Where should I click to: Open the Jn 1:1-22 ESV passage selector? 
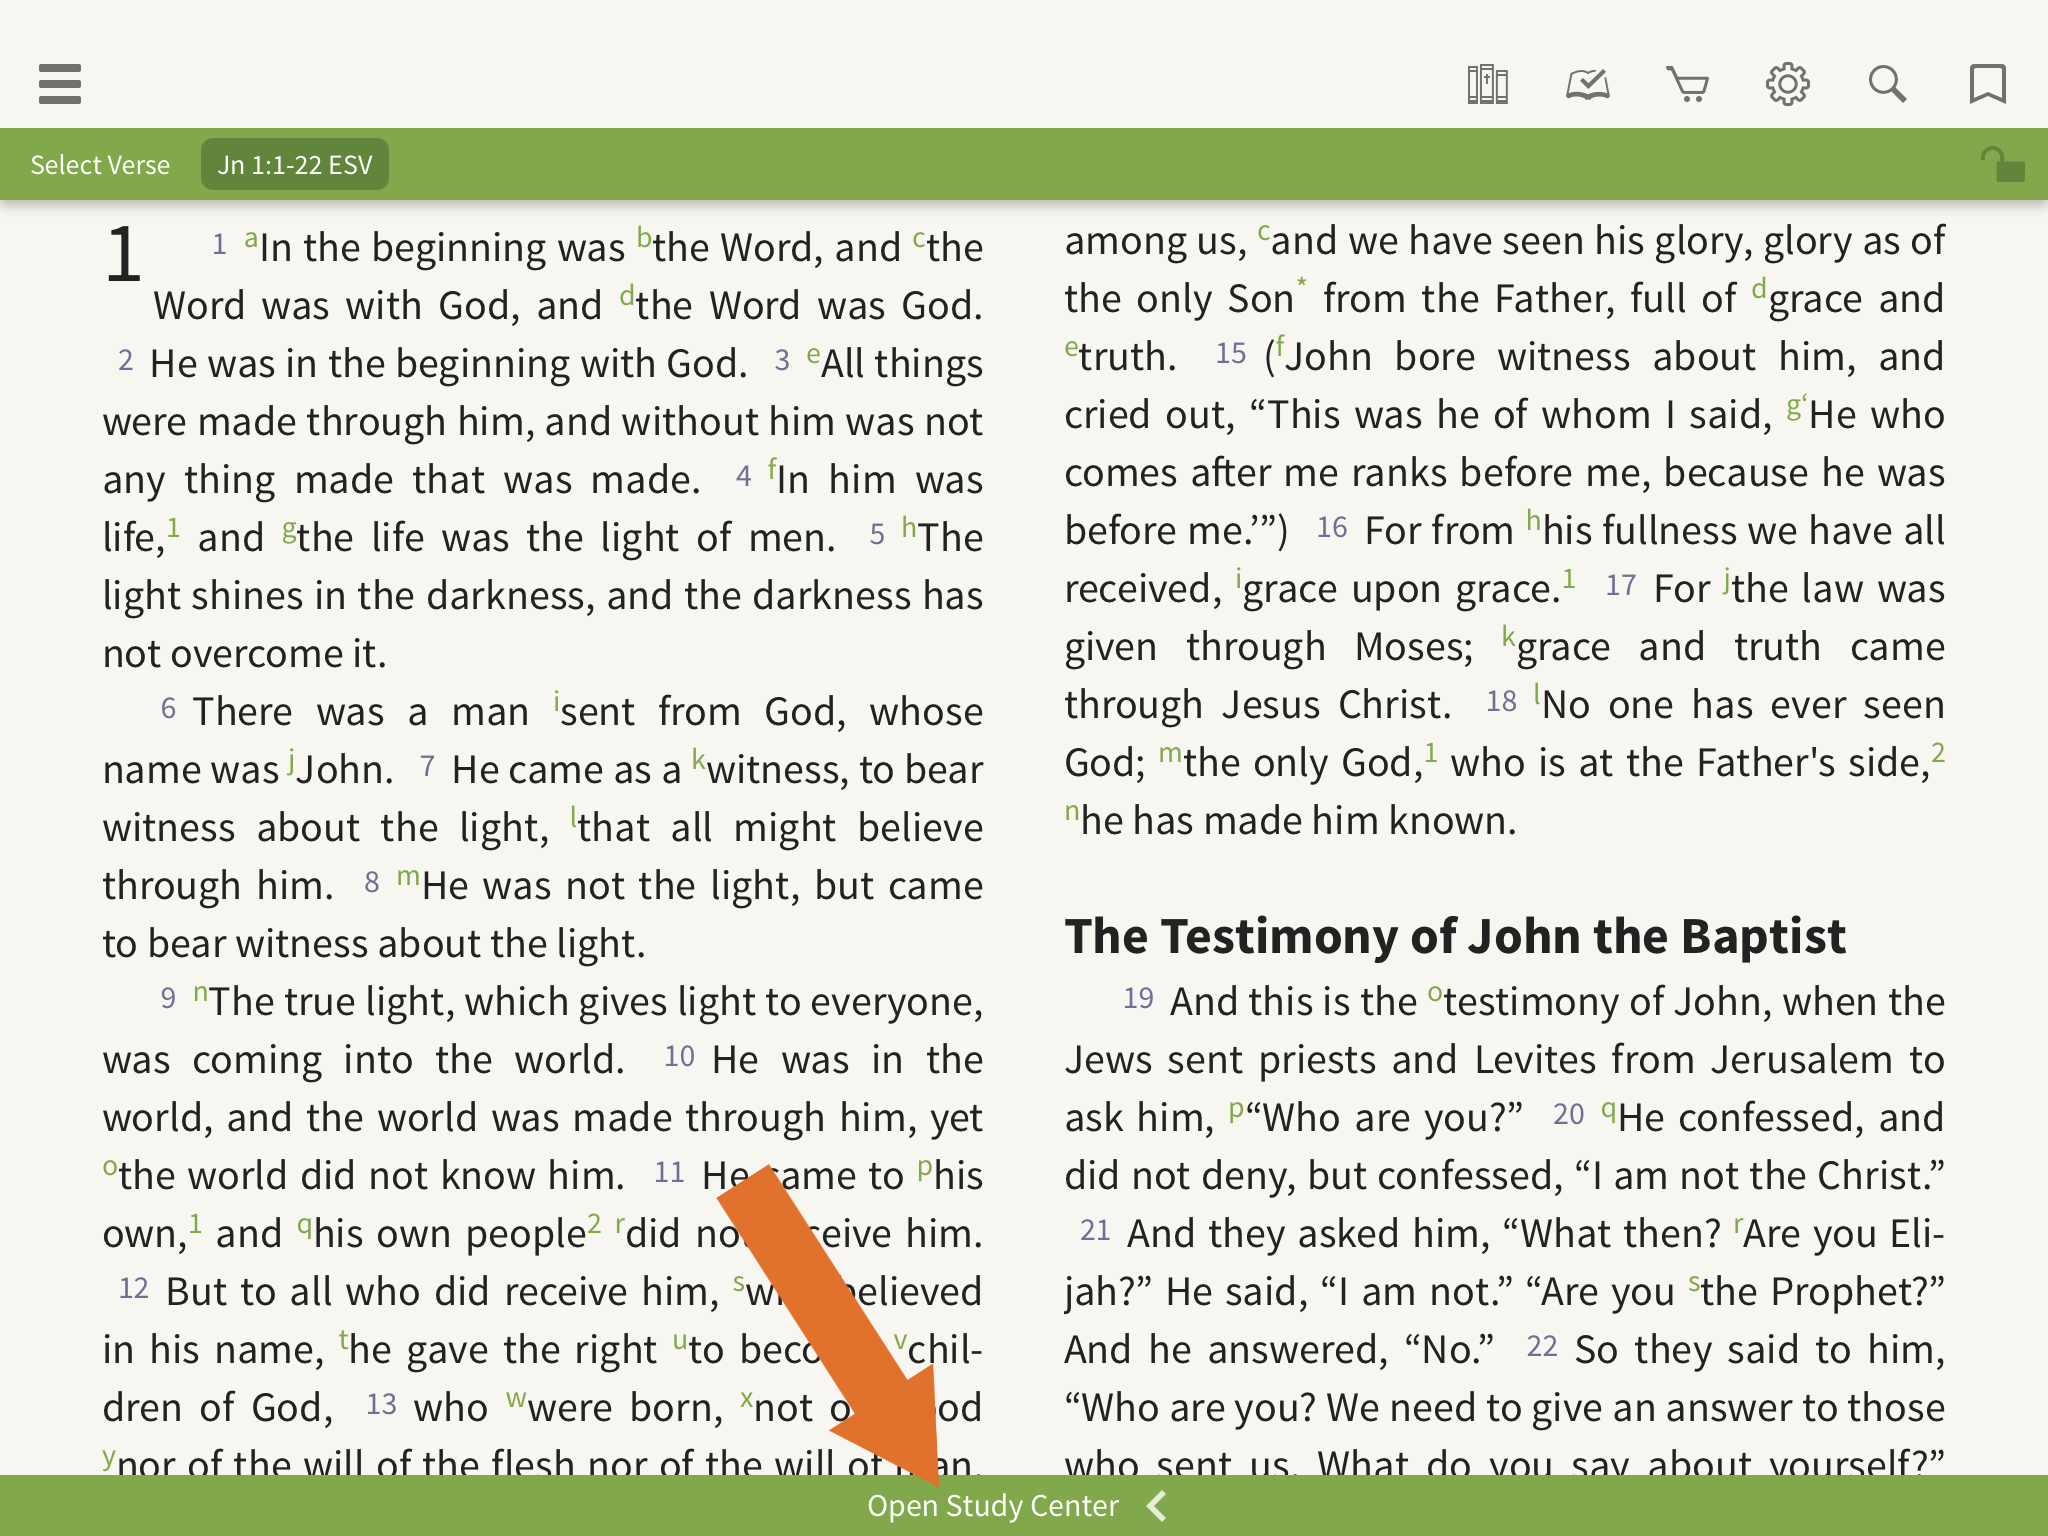coord(295,165)
